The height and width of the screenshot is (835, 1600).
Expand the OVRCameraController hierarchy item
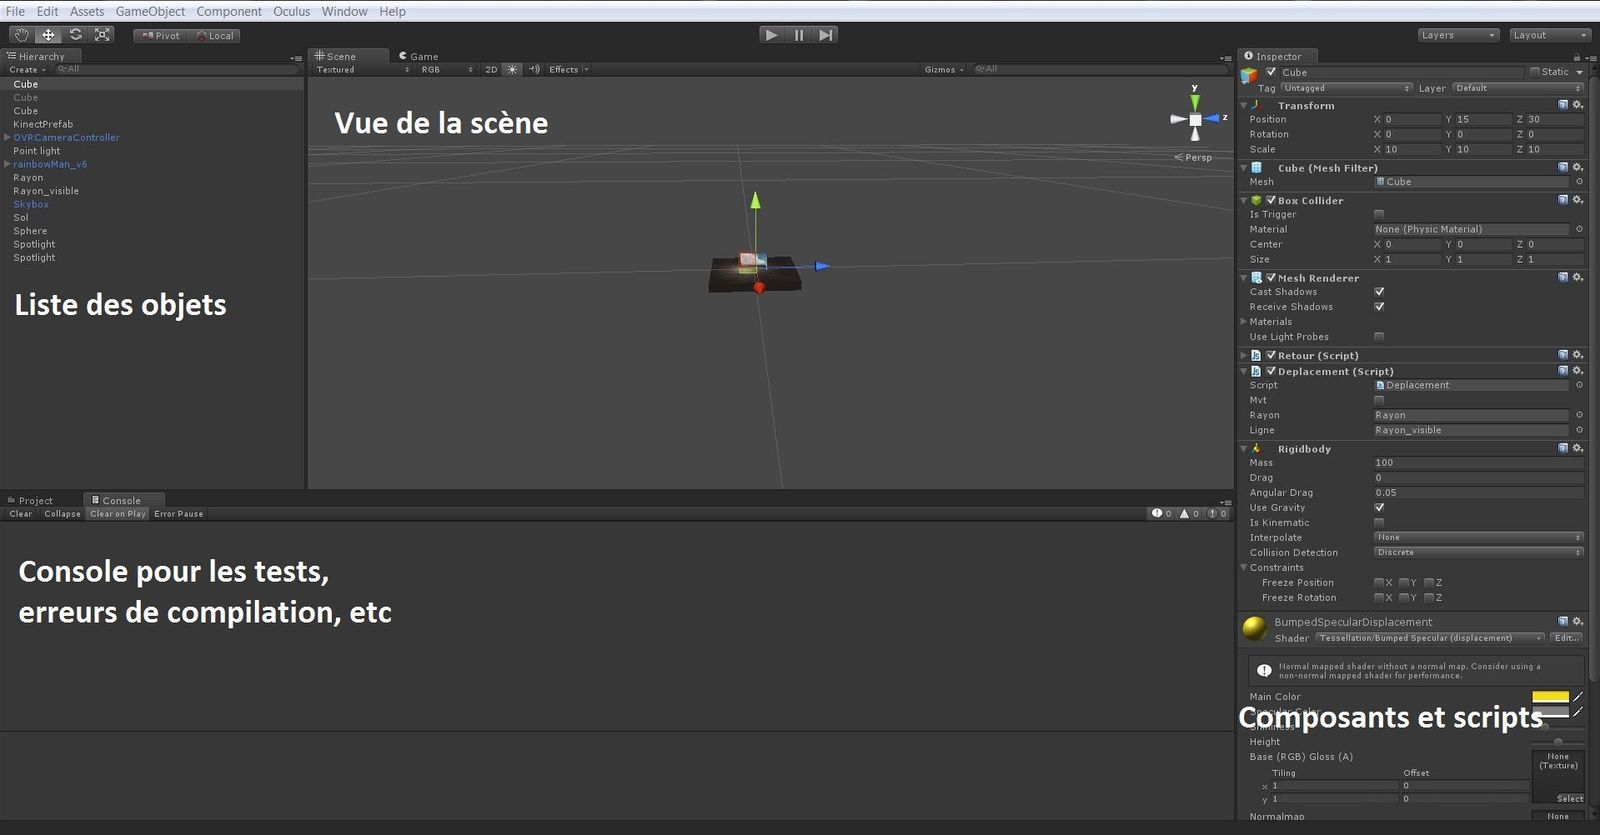point(8,138)
